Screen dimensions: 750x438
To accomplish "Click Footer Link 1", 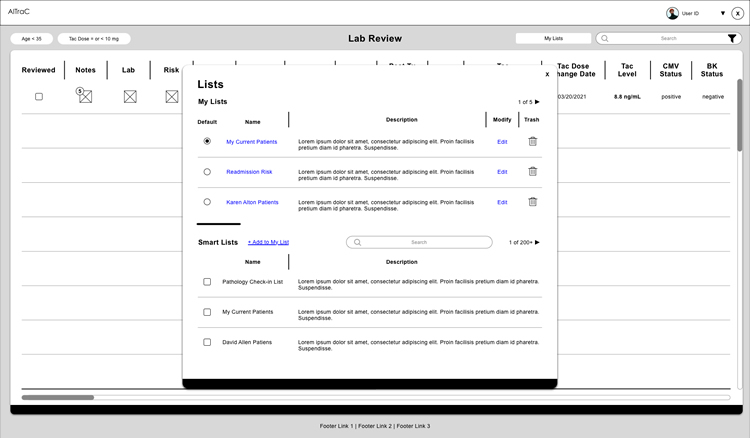I will [336, 426].
